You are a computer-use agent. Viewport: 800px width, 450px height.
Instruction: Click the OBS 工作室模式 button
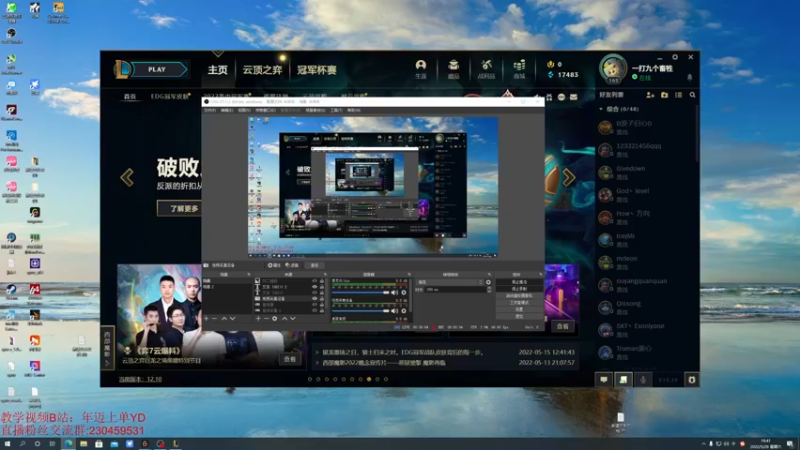coord(519,303)
